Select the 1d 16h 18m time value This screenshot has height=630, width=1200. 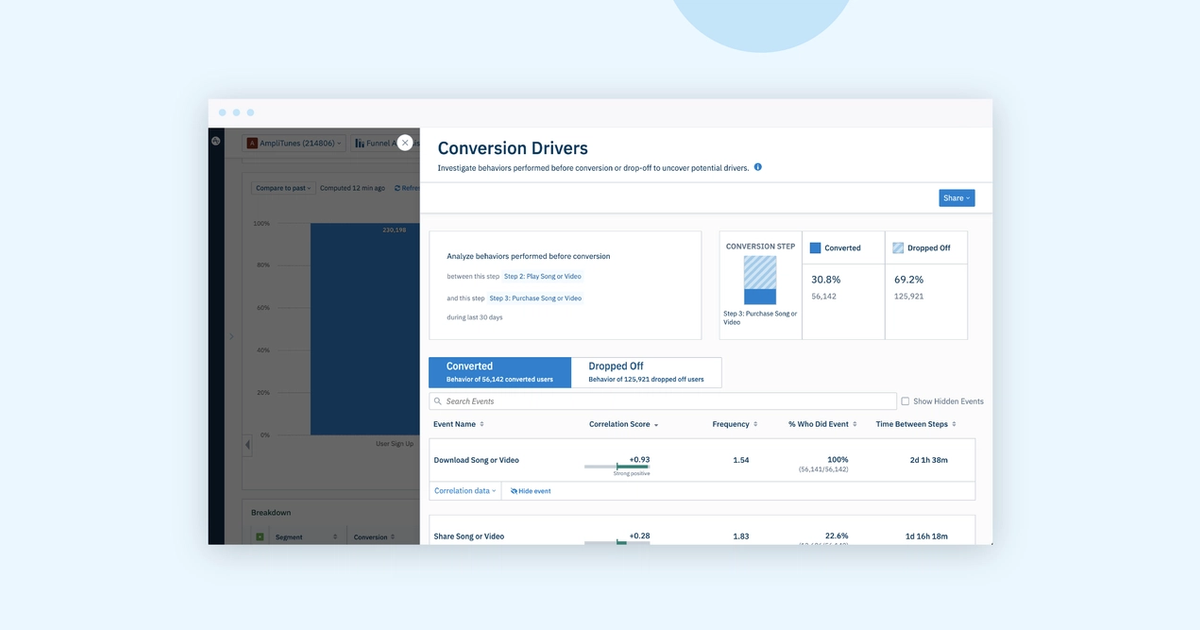(927, 537)
